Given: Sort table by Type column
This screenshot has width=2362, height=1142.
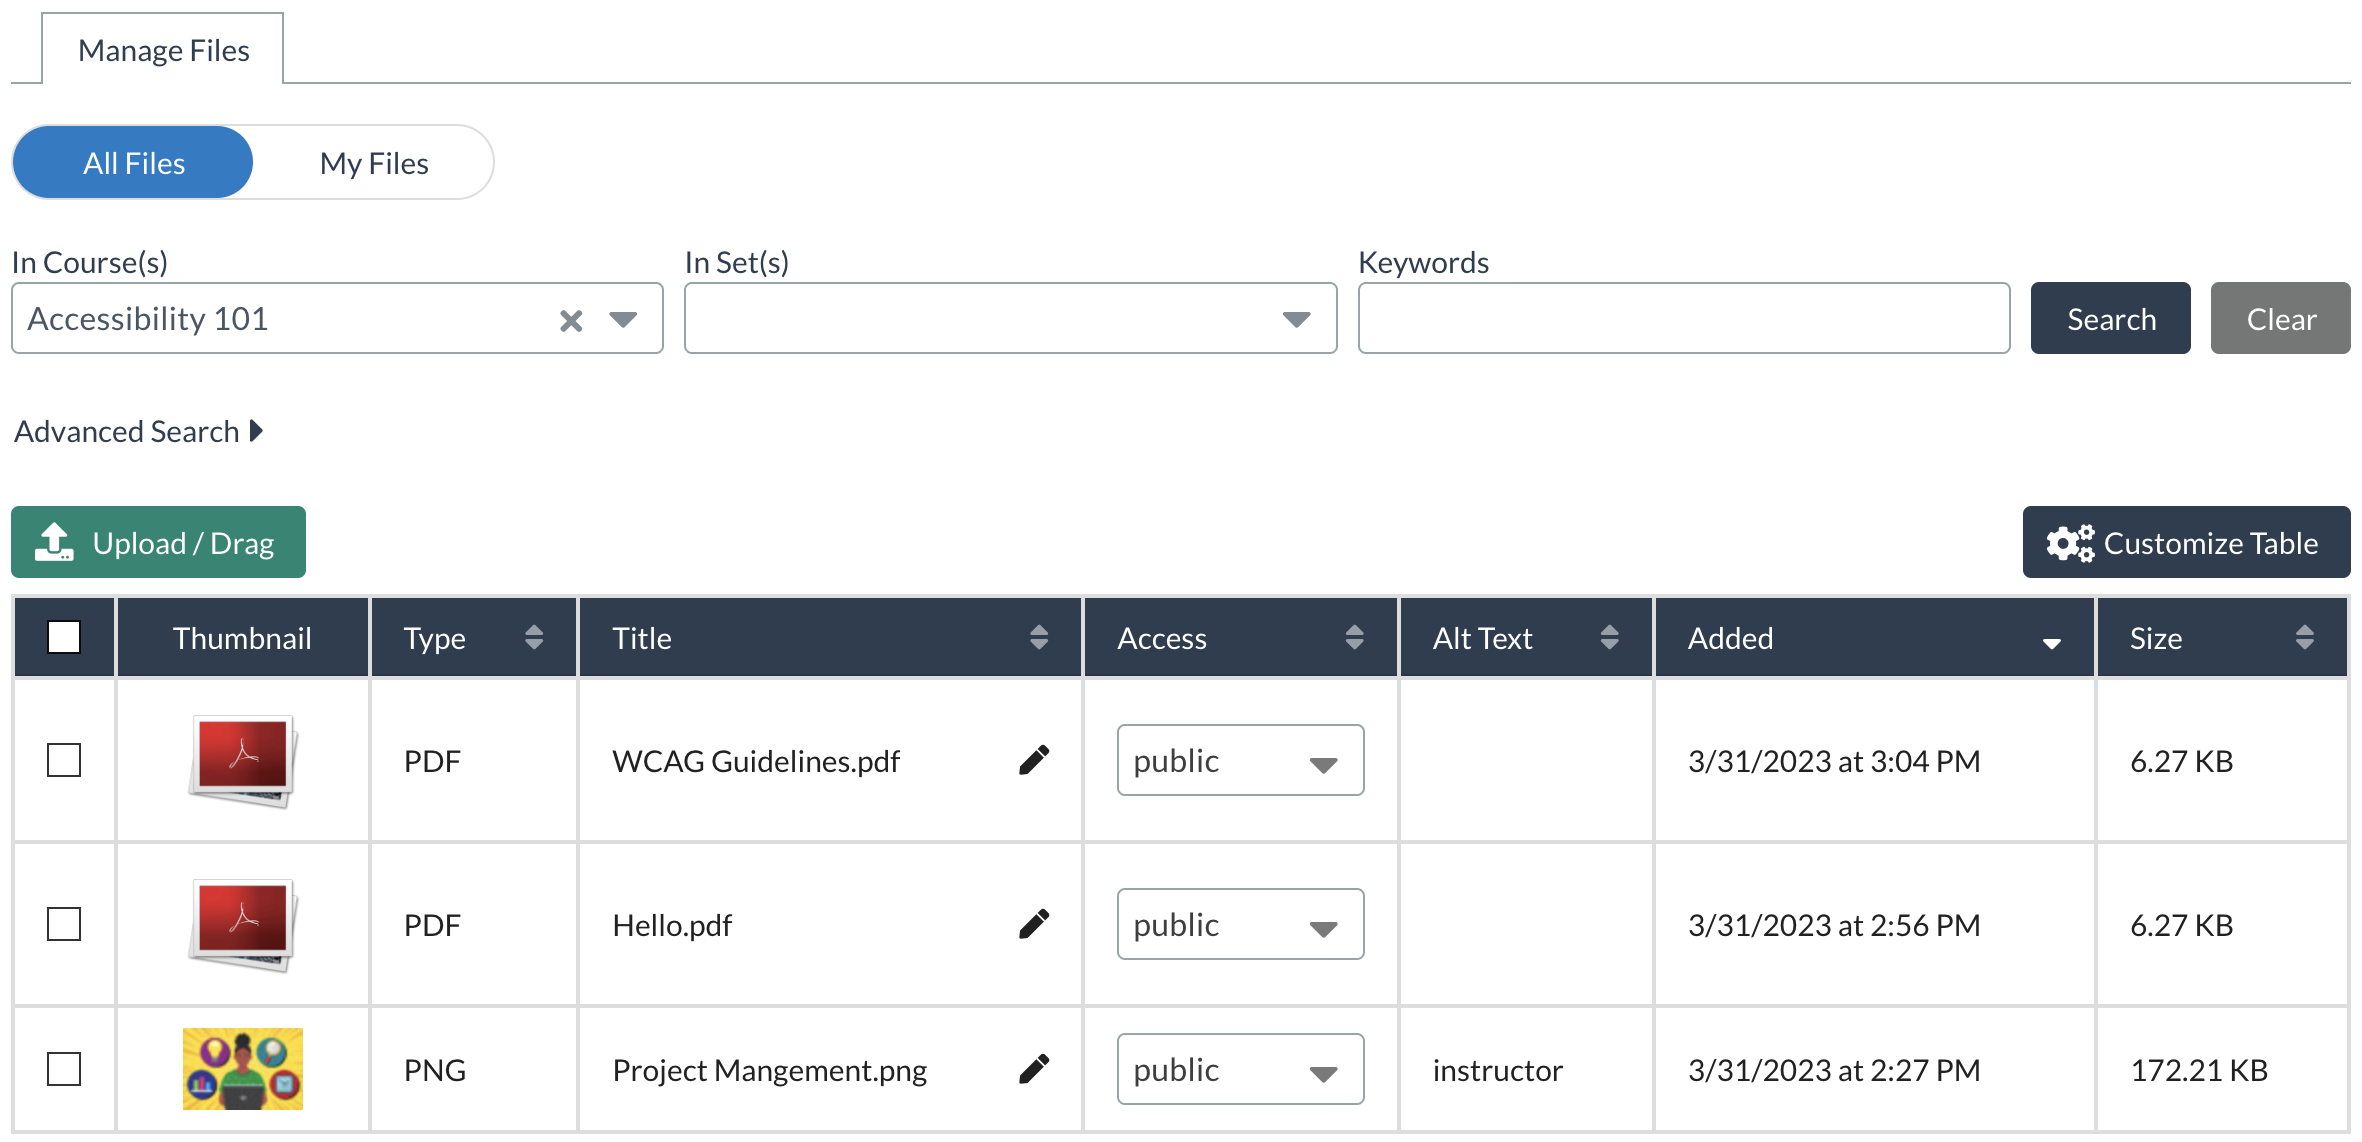Looking at the screenshot, I should point(533,638).
